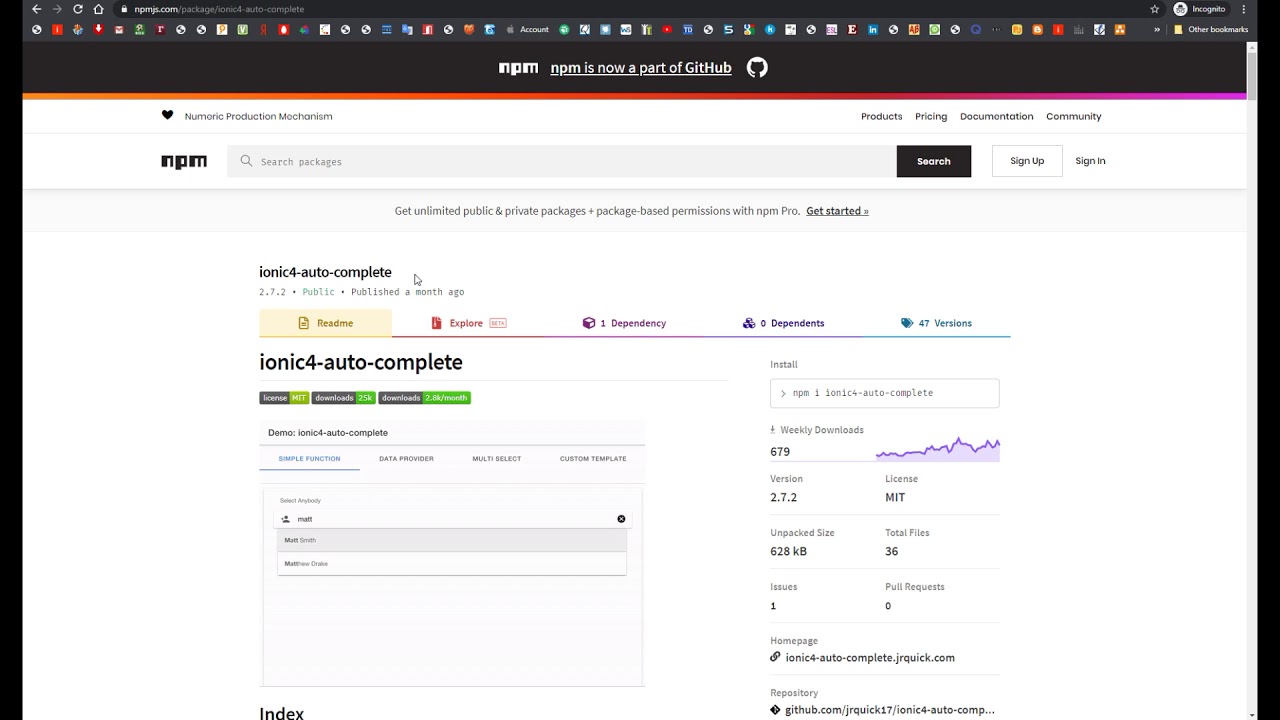Click the demo GIF preview image
The width and height of the screenshot is (1280, 720).
[452, 554]
